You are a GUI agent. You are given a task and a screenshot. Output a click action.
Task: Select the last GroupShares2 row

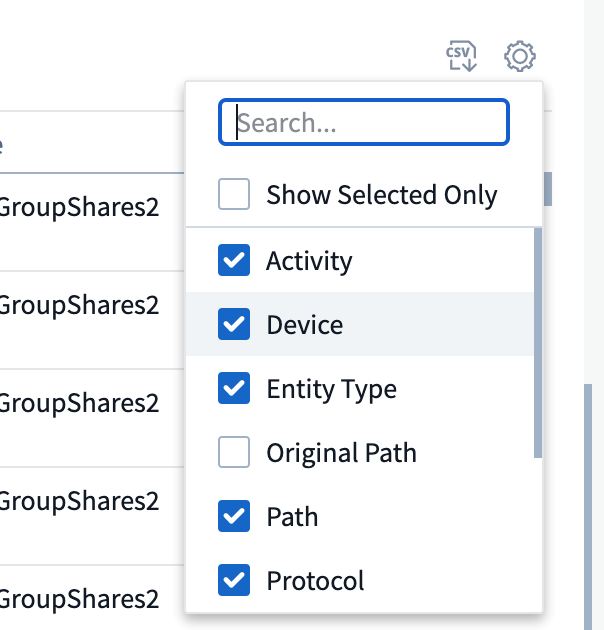(79, 598)
